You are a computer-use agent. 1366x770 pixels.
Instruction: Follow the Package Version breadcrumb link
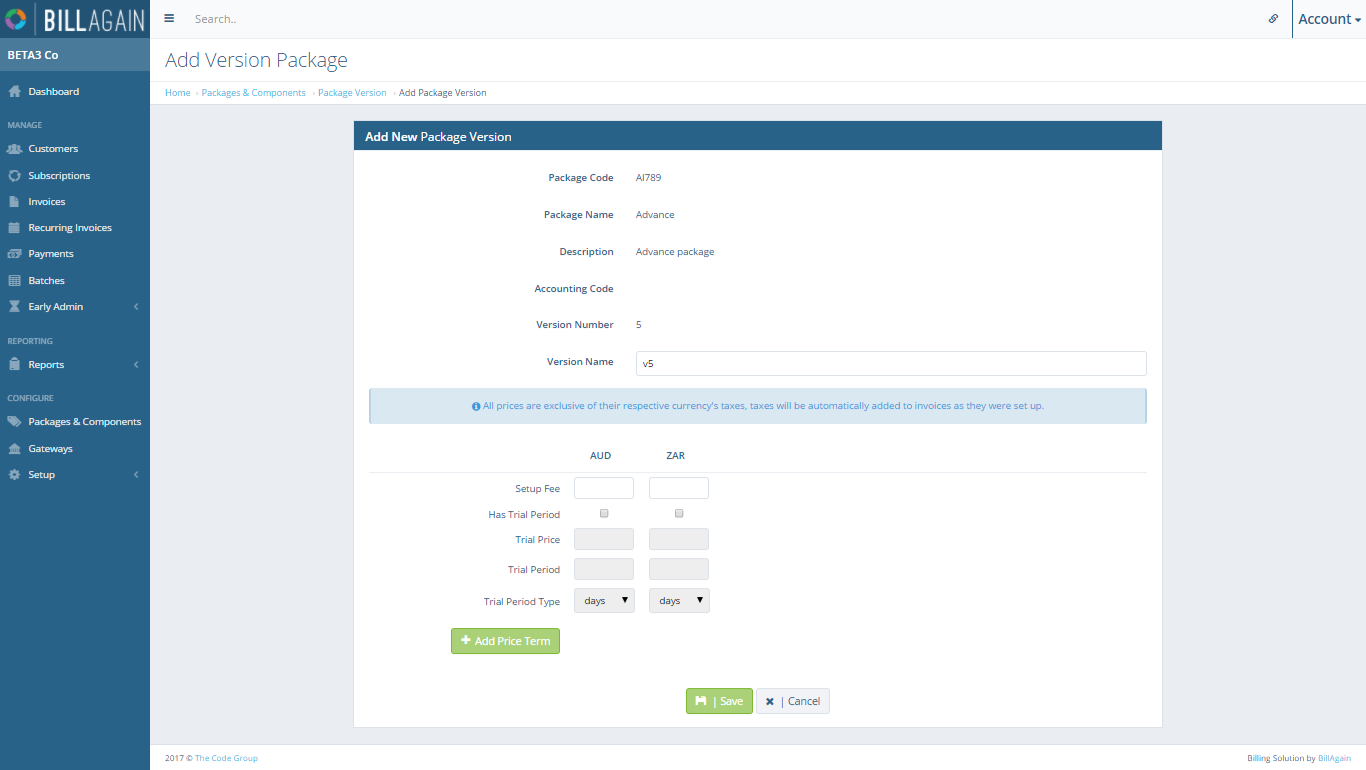(x=352, y=93)
